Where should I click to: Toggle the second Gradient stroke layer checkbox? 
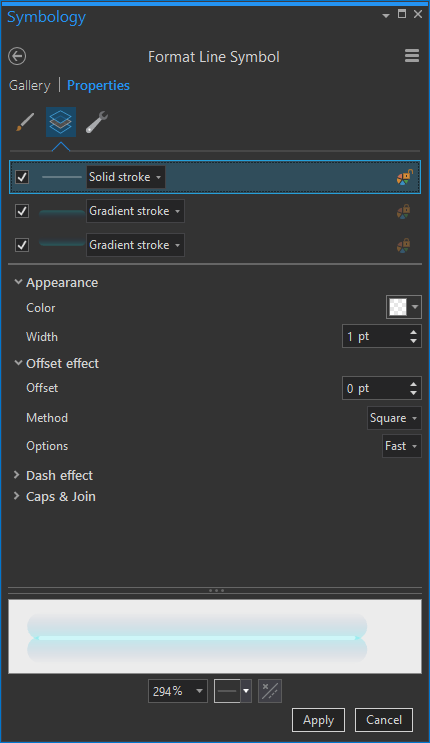22,245
